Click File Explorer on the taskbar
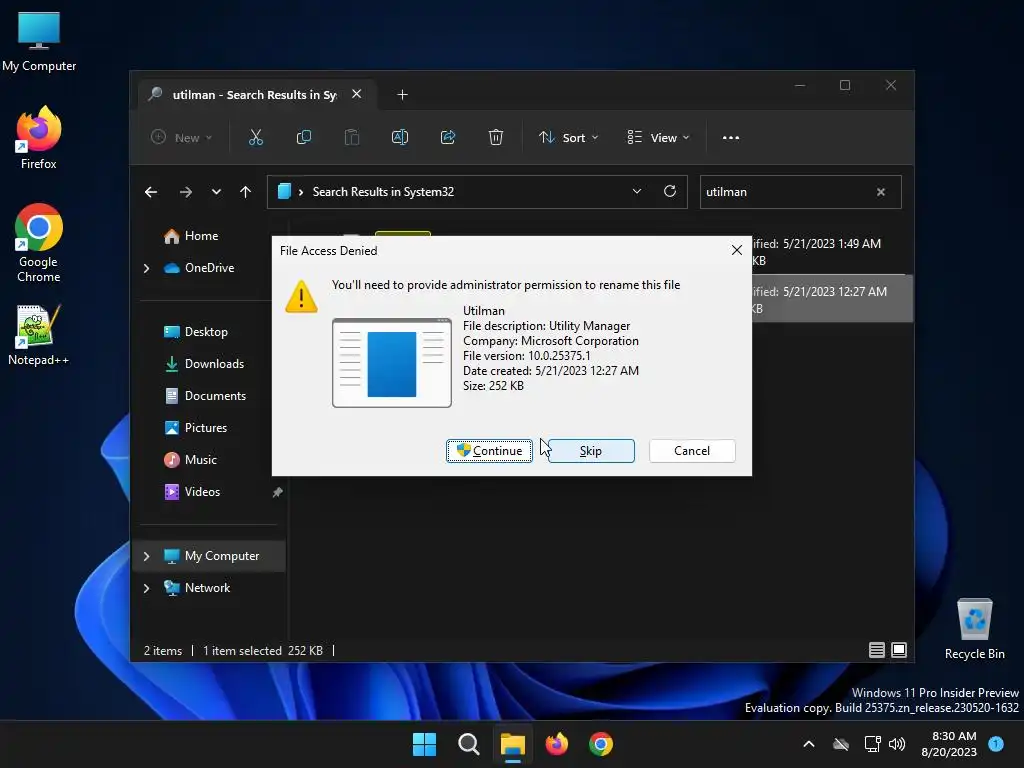The image size is (1024, 768). pos(513,744)
